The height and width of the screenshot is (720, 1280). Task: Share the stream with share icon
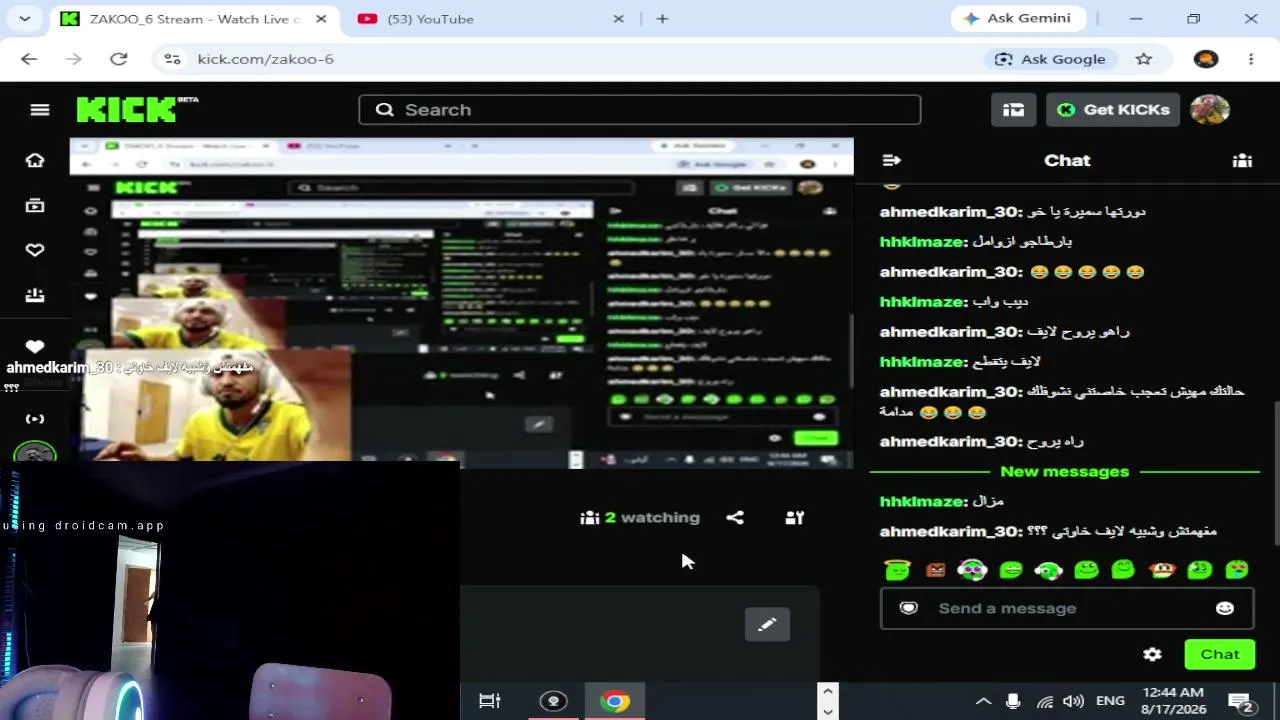click(735, 518)
